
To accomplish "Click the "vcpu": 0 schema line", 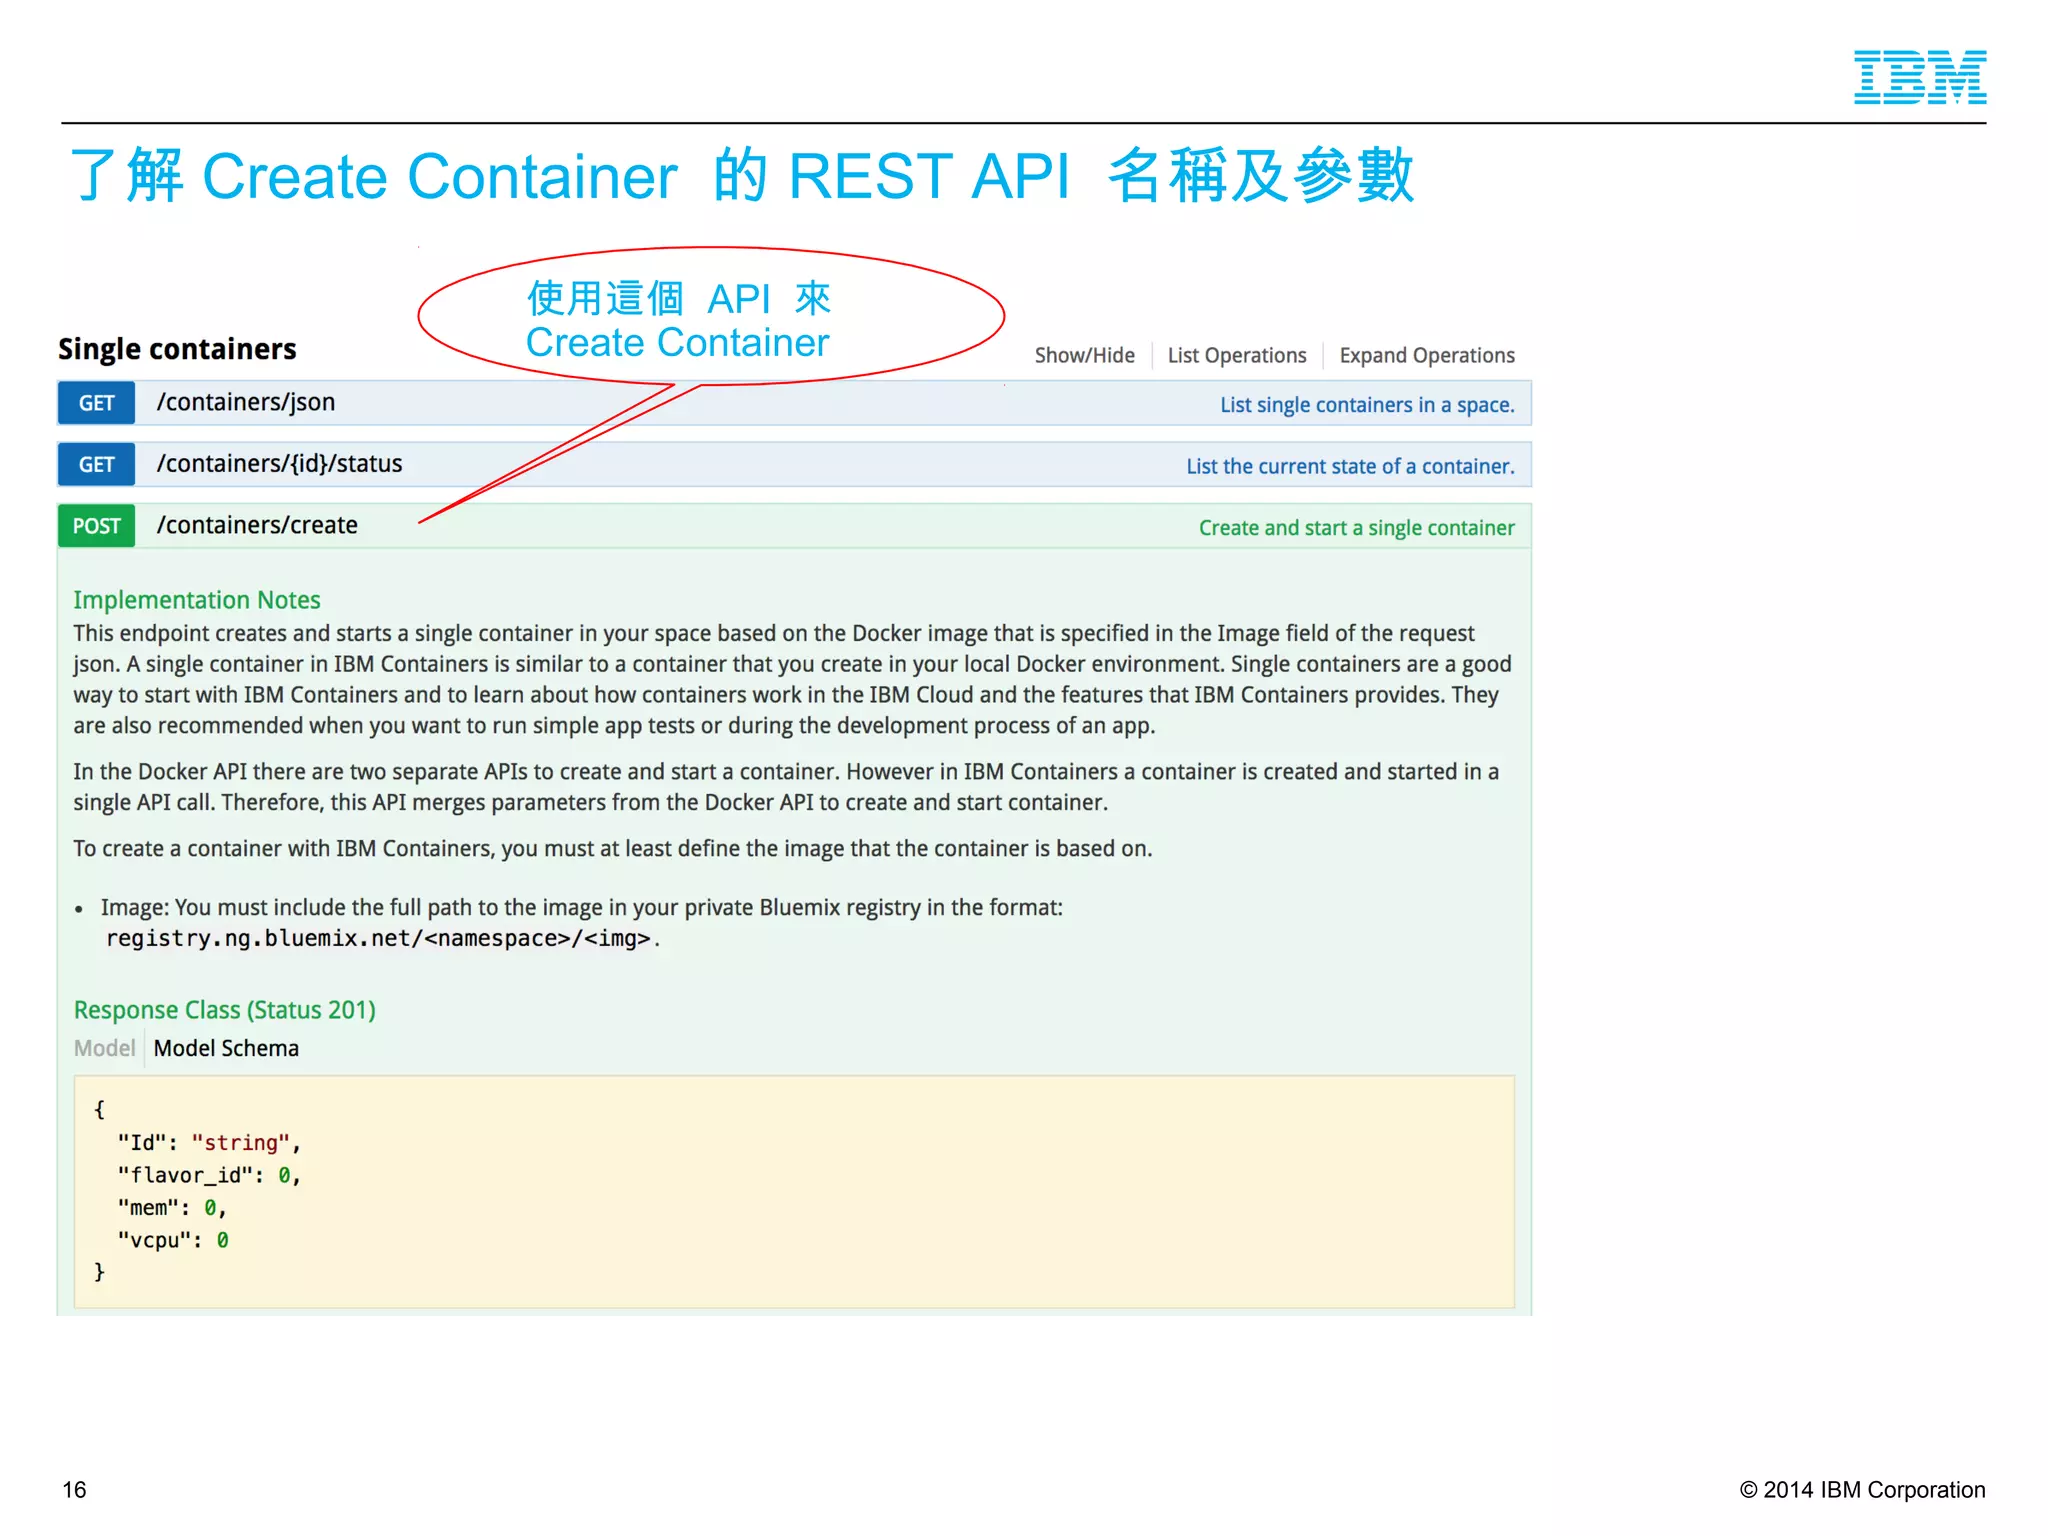I will pyautogui.click(x=173, y=1240).
